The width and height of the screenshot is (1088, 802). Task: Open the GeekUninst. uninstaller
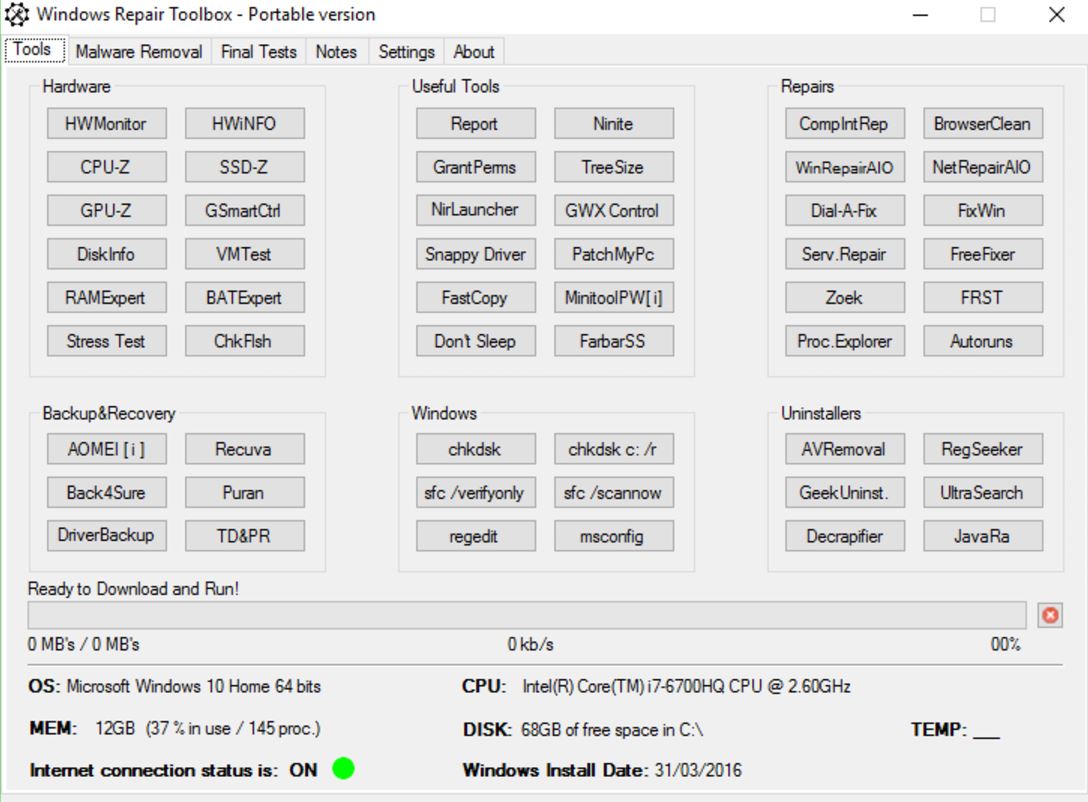tap(844, 493)
